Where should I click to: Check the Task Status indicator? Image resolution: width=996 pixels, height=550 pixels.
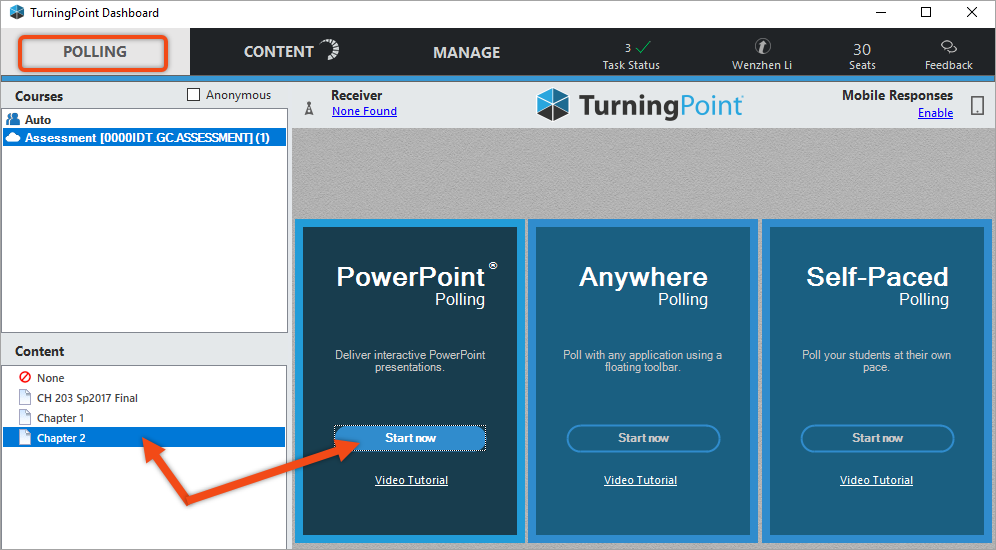point(631,56)
